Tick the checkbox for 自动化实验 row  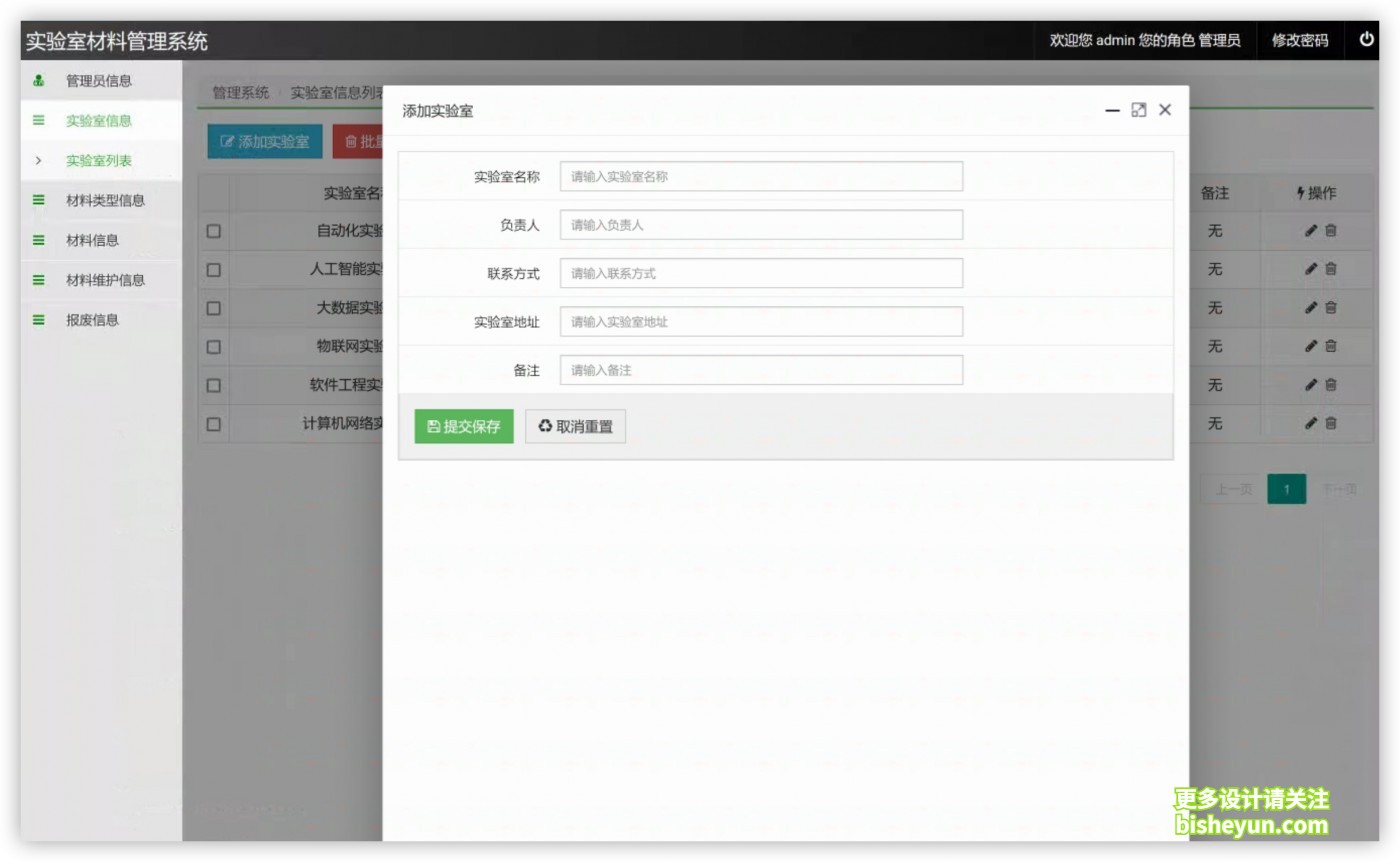coord(213,231)
